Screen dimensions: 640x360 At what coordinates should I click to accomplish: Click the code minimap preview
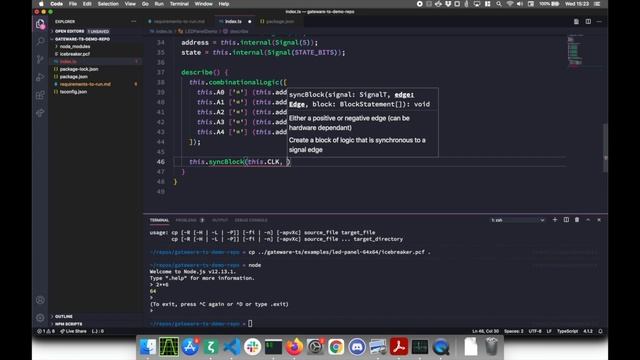pyautogui.click(x=576, y=51)
